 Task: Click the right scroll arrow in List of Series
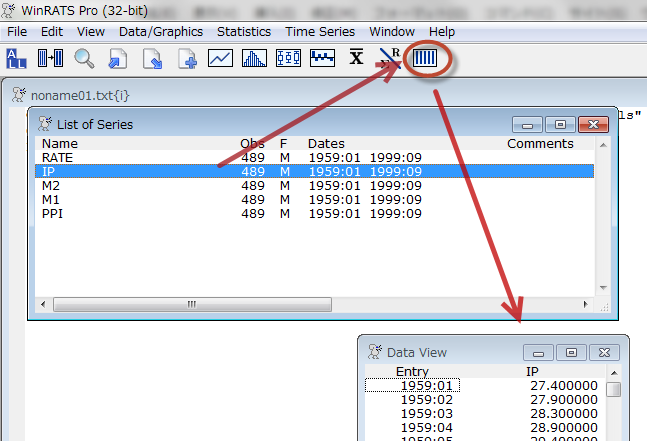coord(585,304)
